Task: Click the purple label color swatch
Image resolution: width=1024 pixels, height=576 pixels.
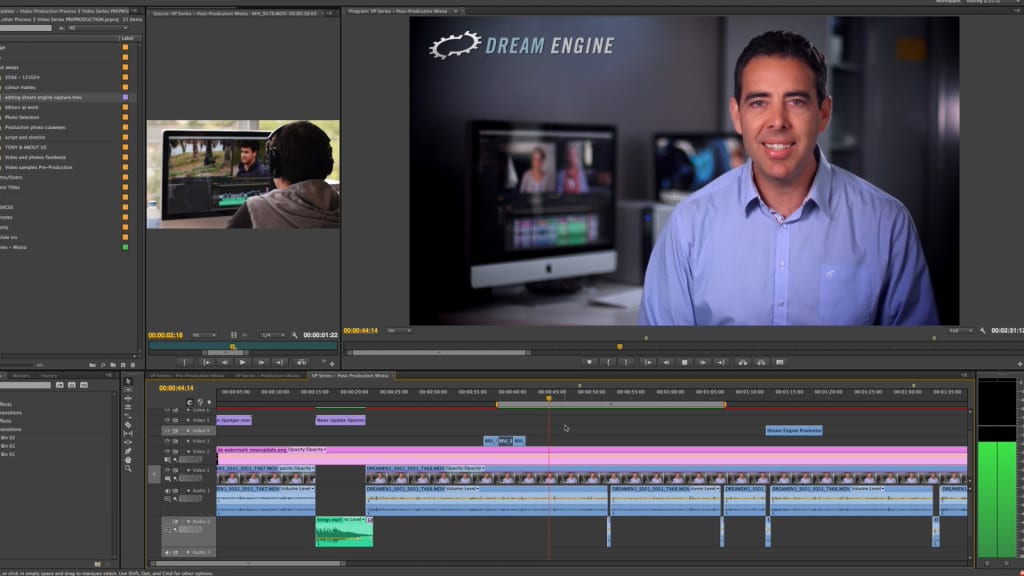Action: 125,97
